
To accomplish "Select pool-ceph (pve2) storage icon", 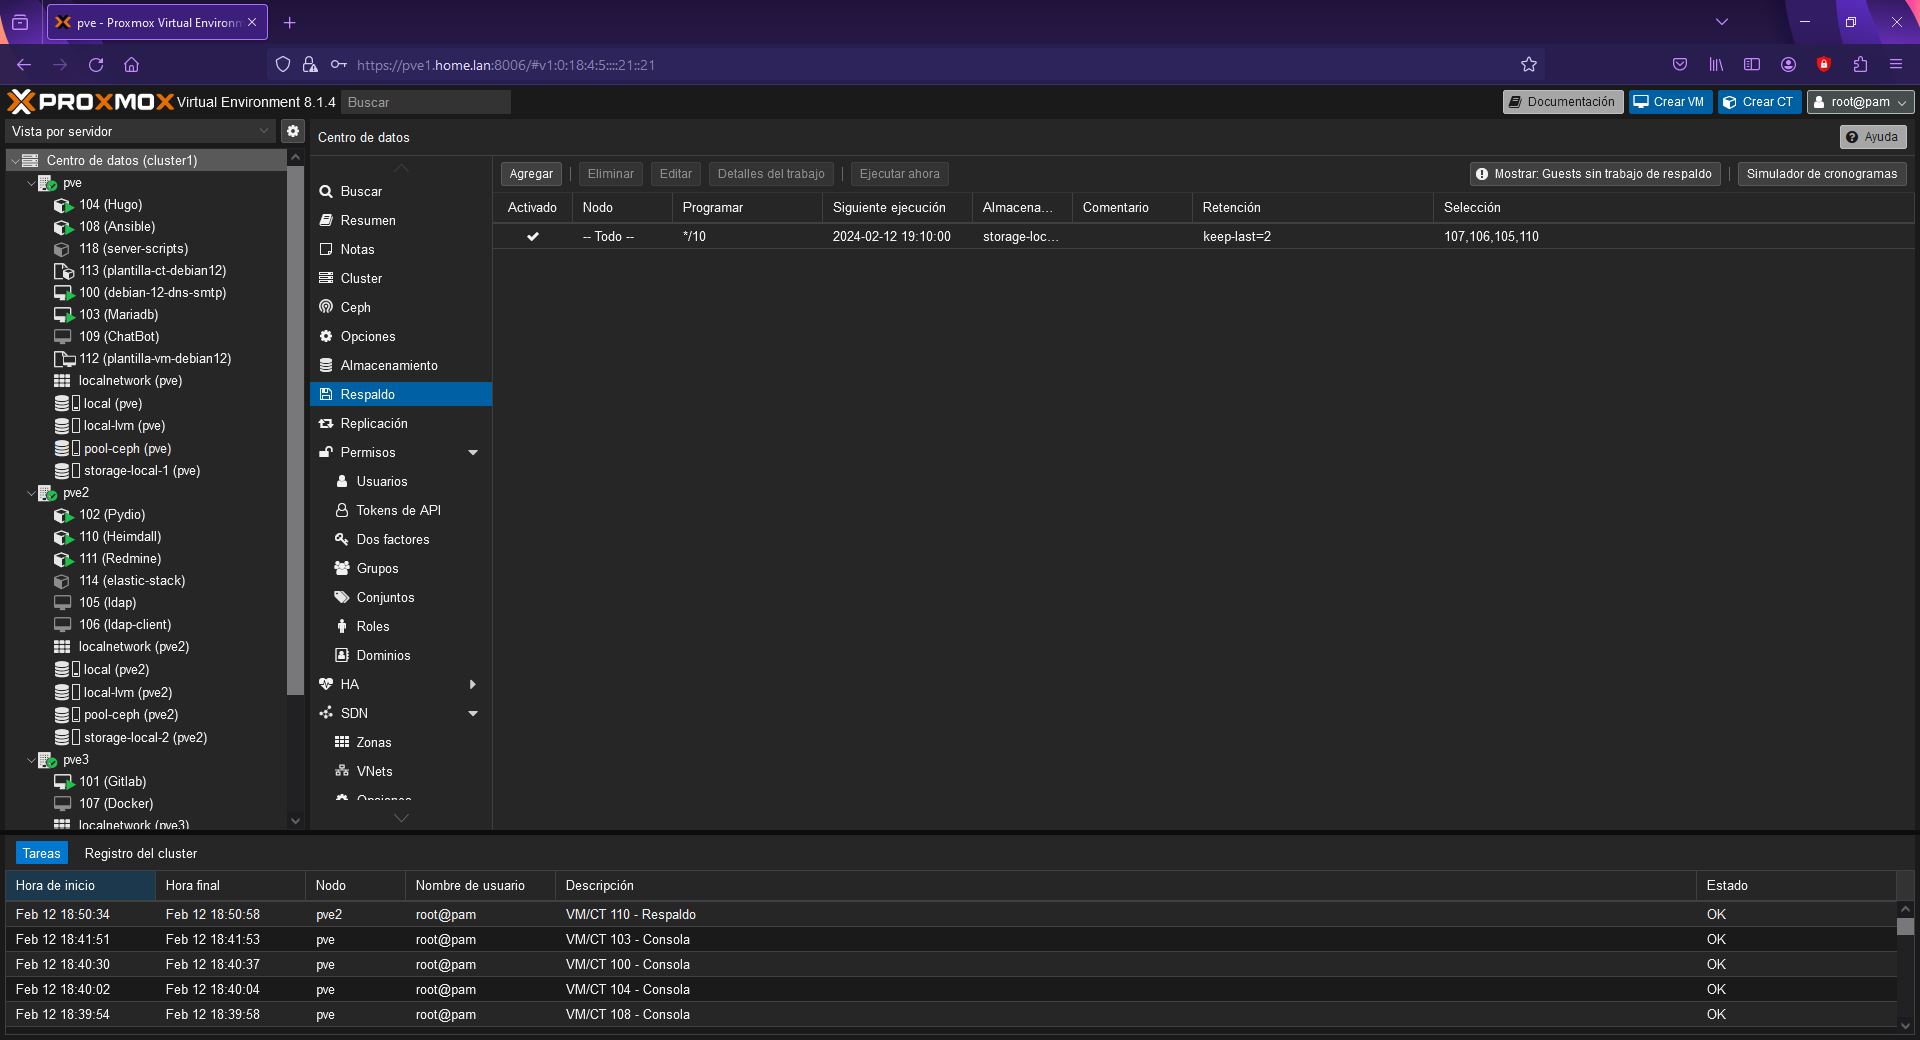I will 66,715.
